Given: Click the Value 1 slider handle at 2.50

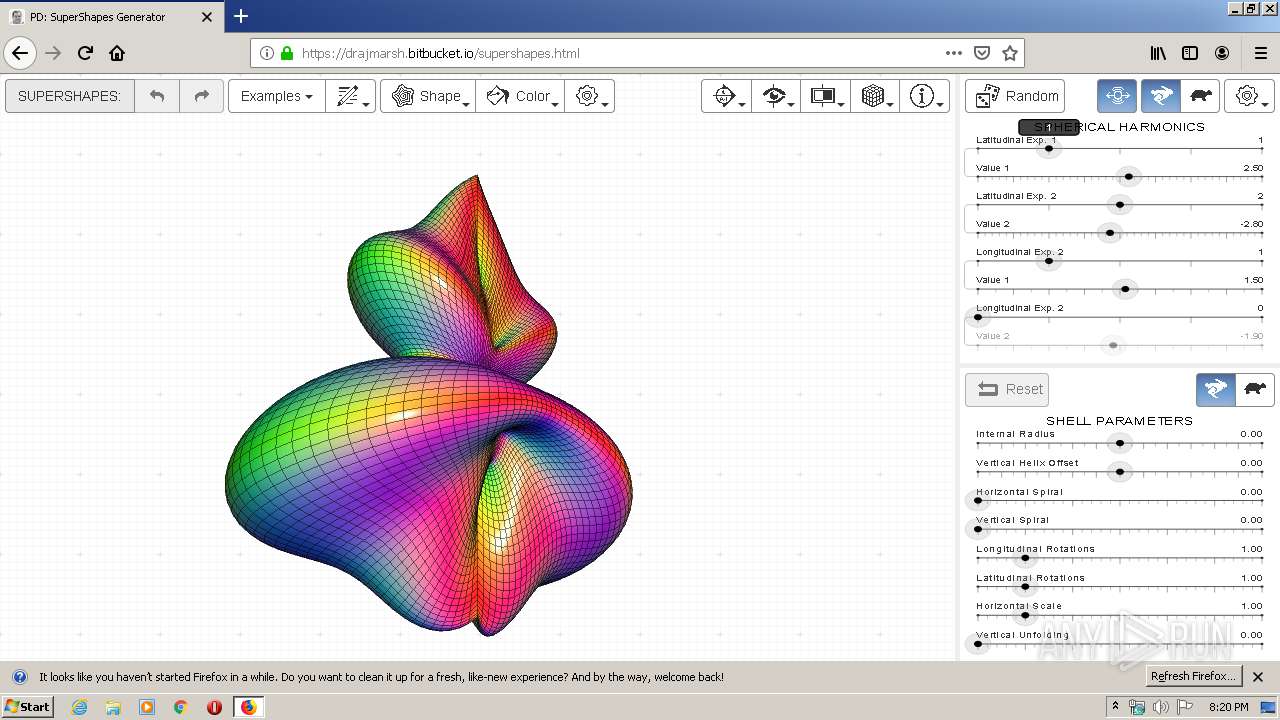Looking at the screenshot, I should [x=1129, y=177].
